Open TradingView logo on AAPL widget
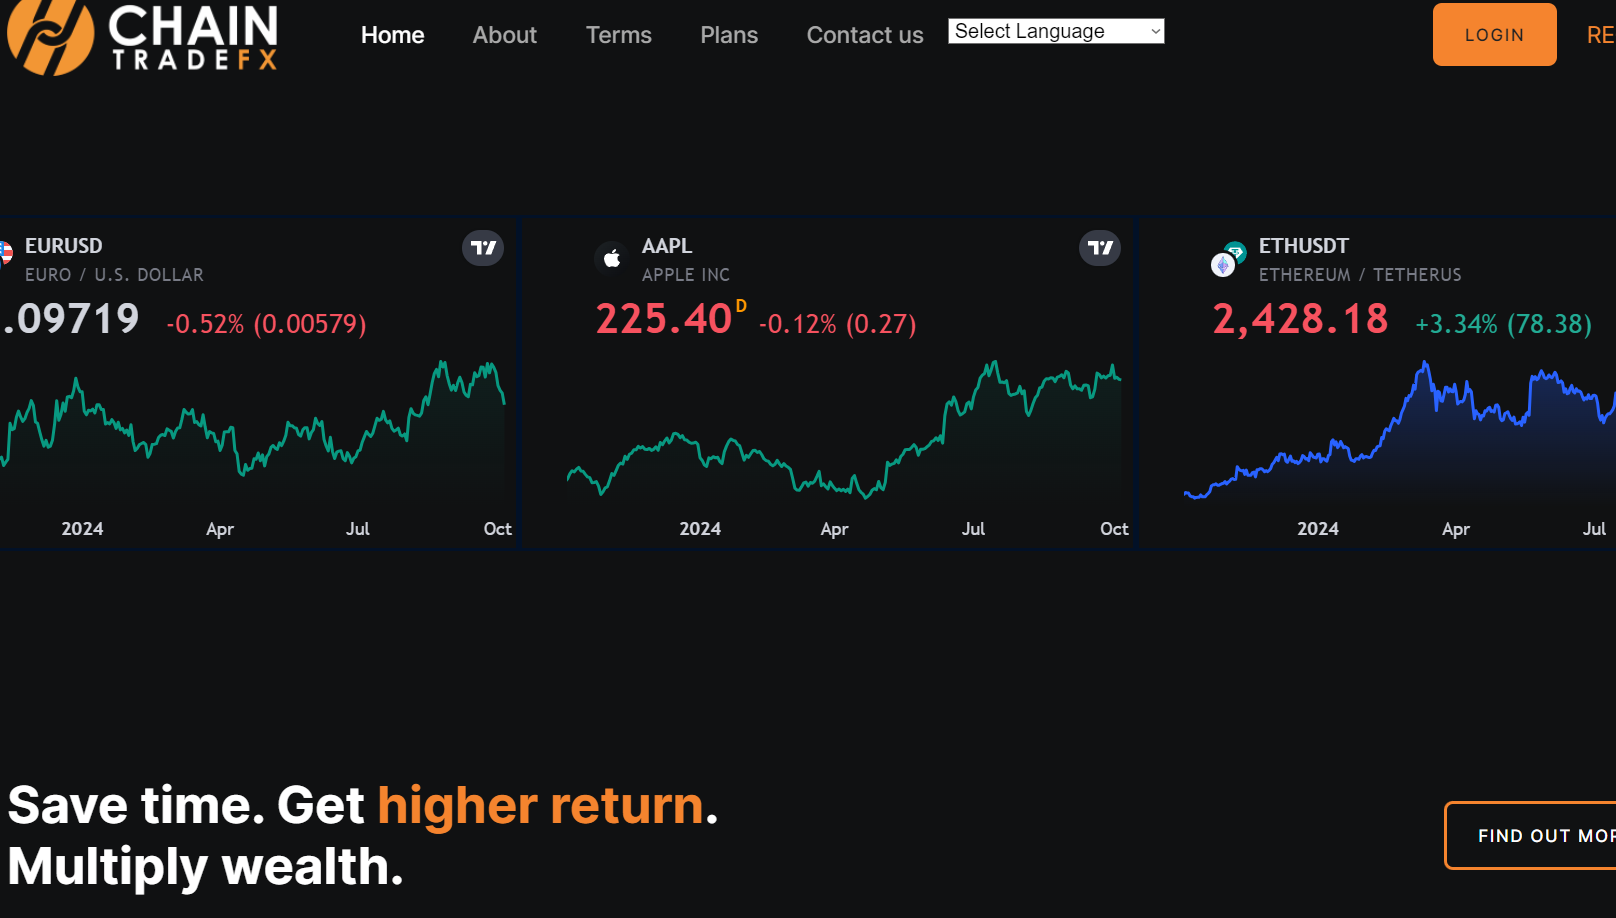Screen dimensions: 1616x918 [1100, 248]
